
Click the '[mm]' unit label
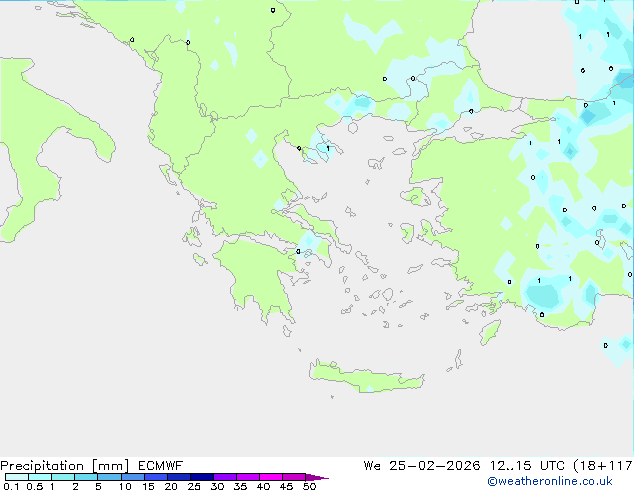click(x=110, y=466)
